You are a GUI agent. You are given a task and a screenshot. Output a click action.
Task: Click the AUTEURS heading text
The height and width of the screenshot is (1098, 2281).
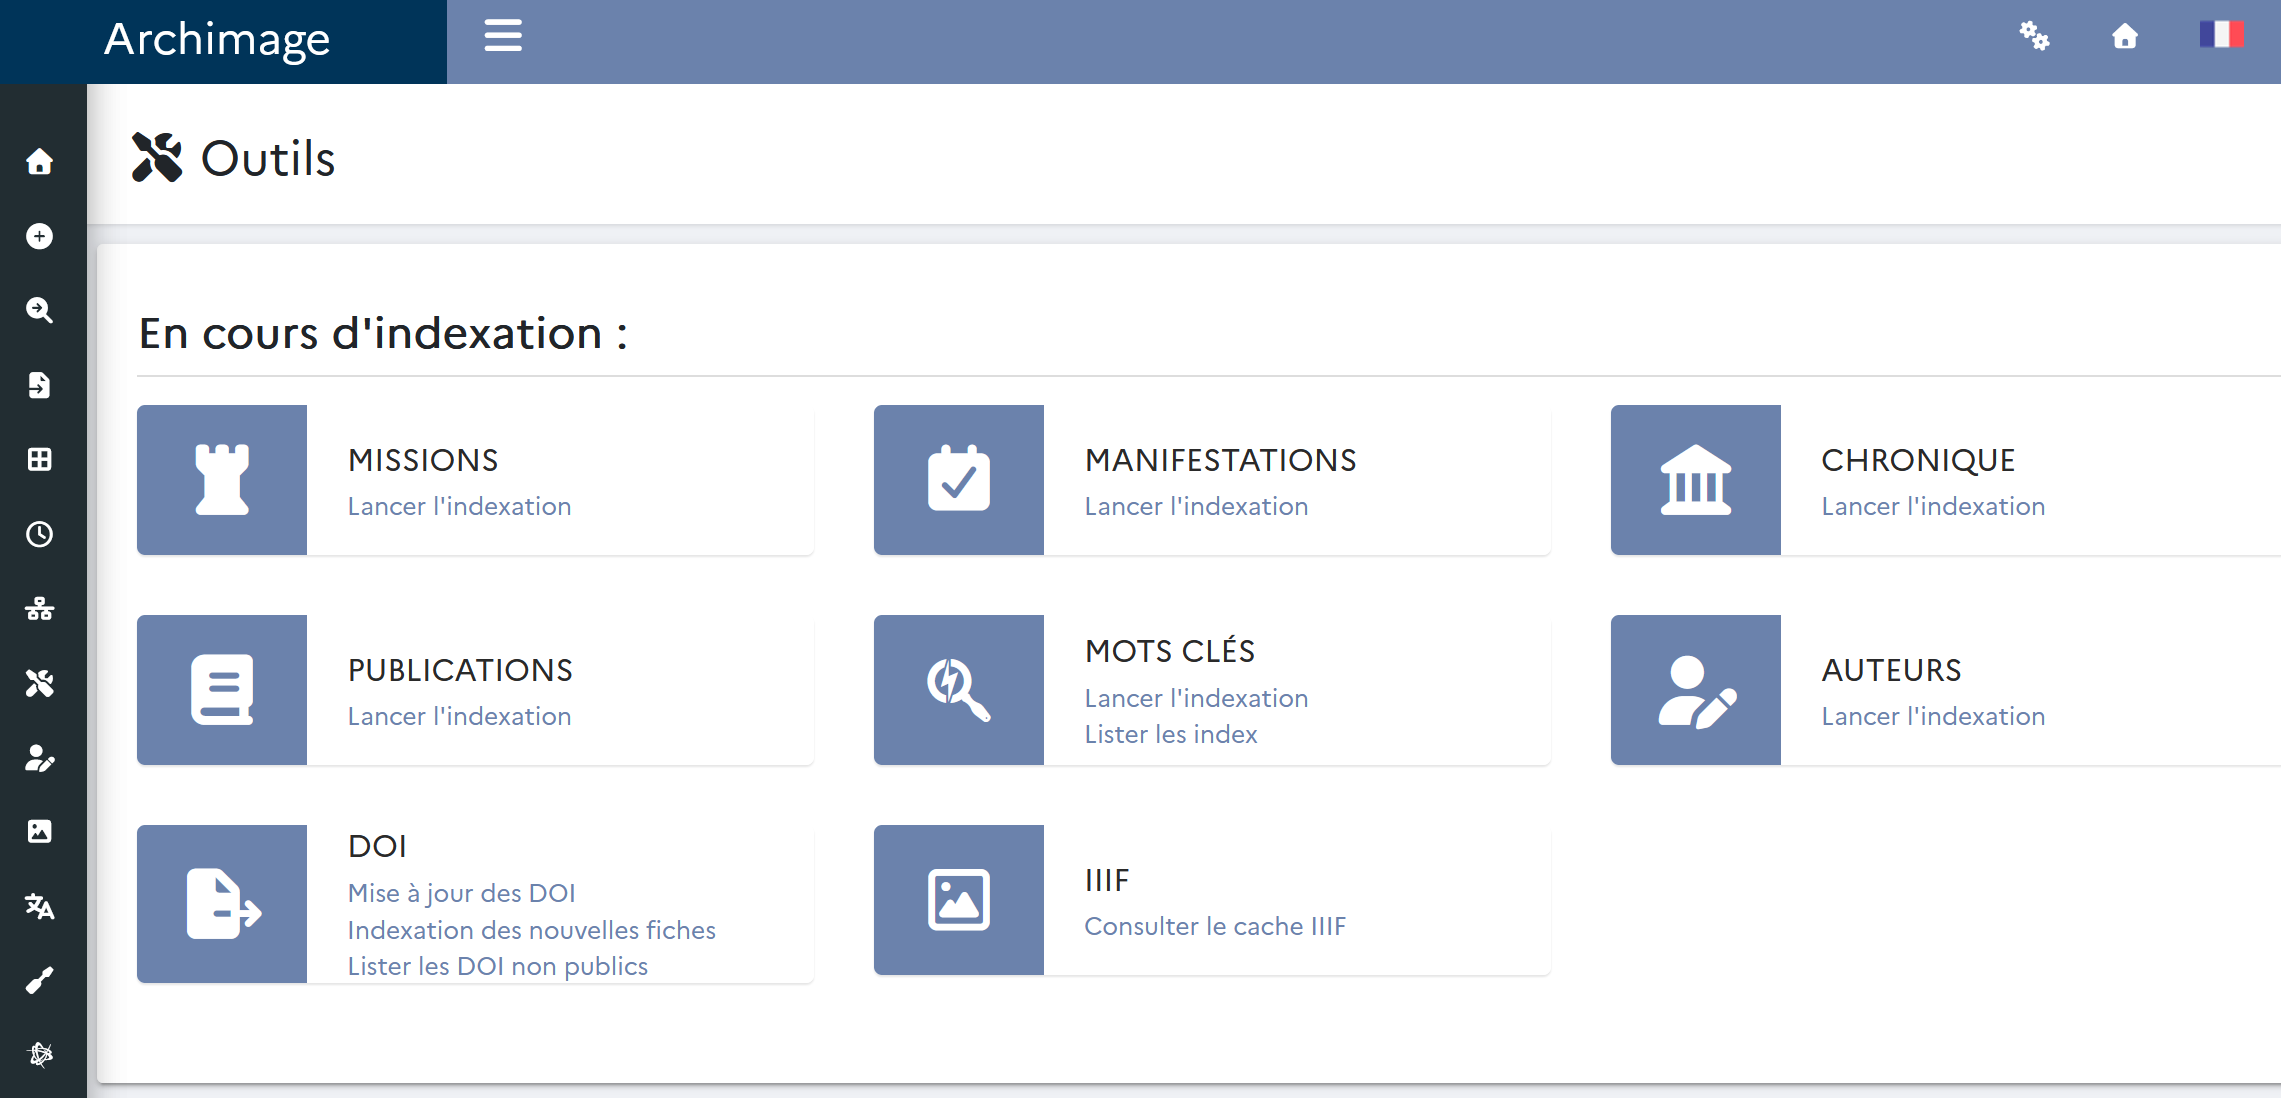1891,670
